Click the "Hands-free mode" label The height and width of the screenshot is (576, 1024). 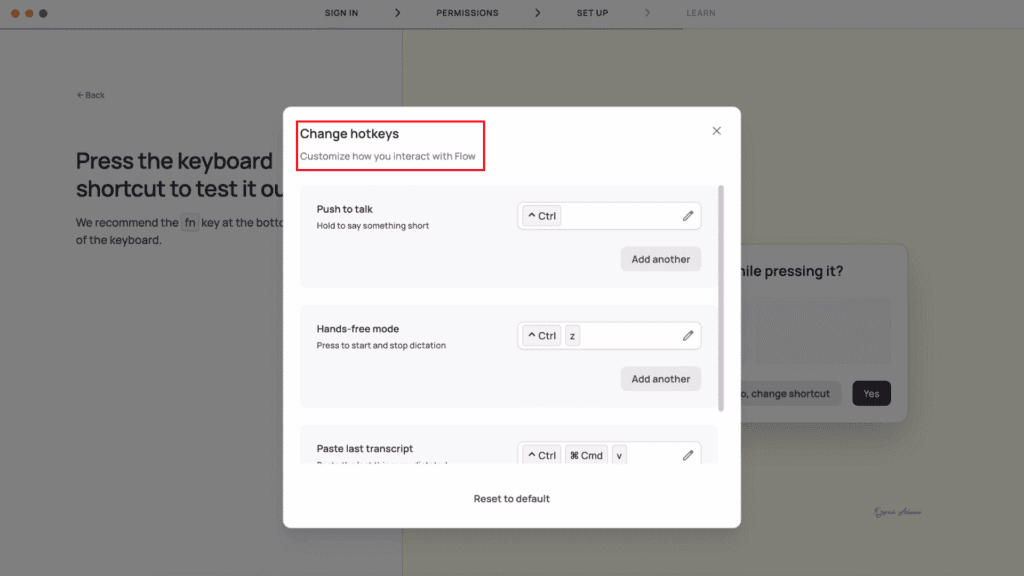click(358, 328)
